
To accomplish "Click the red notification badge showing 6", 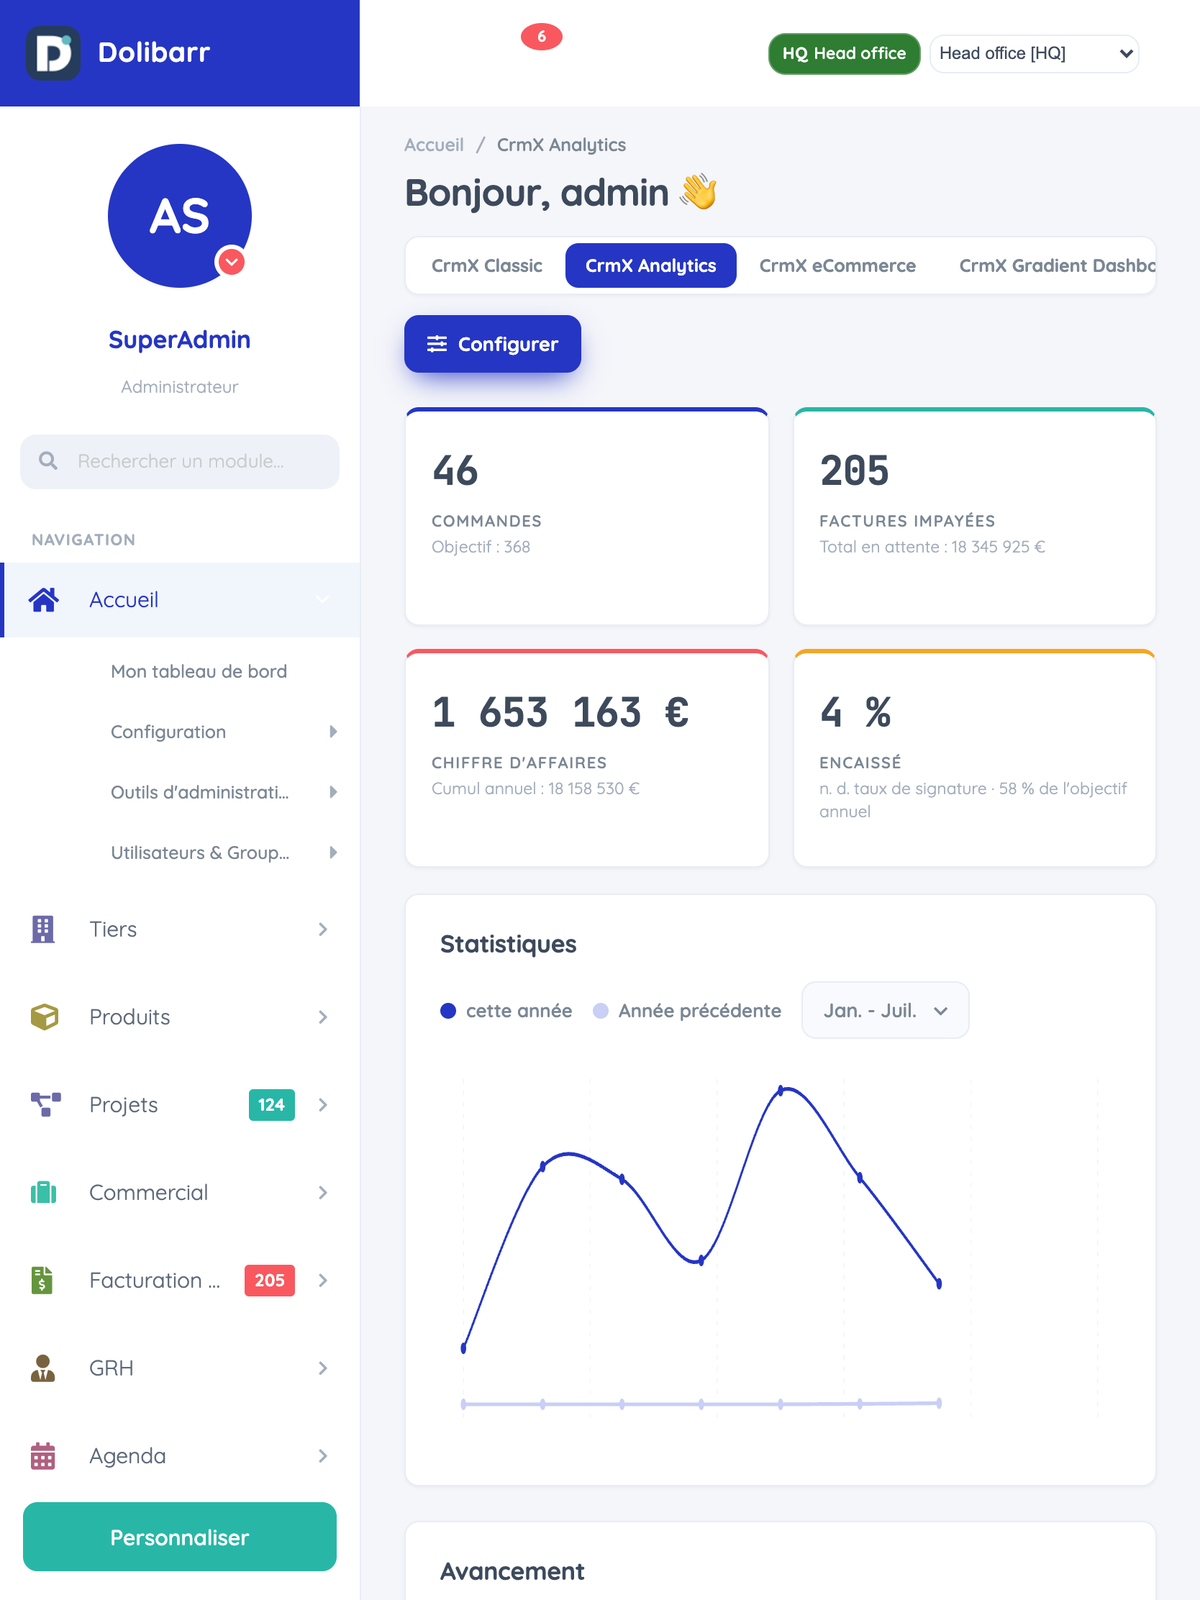I will pos(542,37).
